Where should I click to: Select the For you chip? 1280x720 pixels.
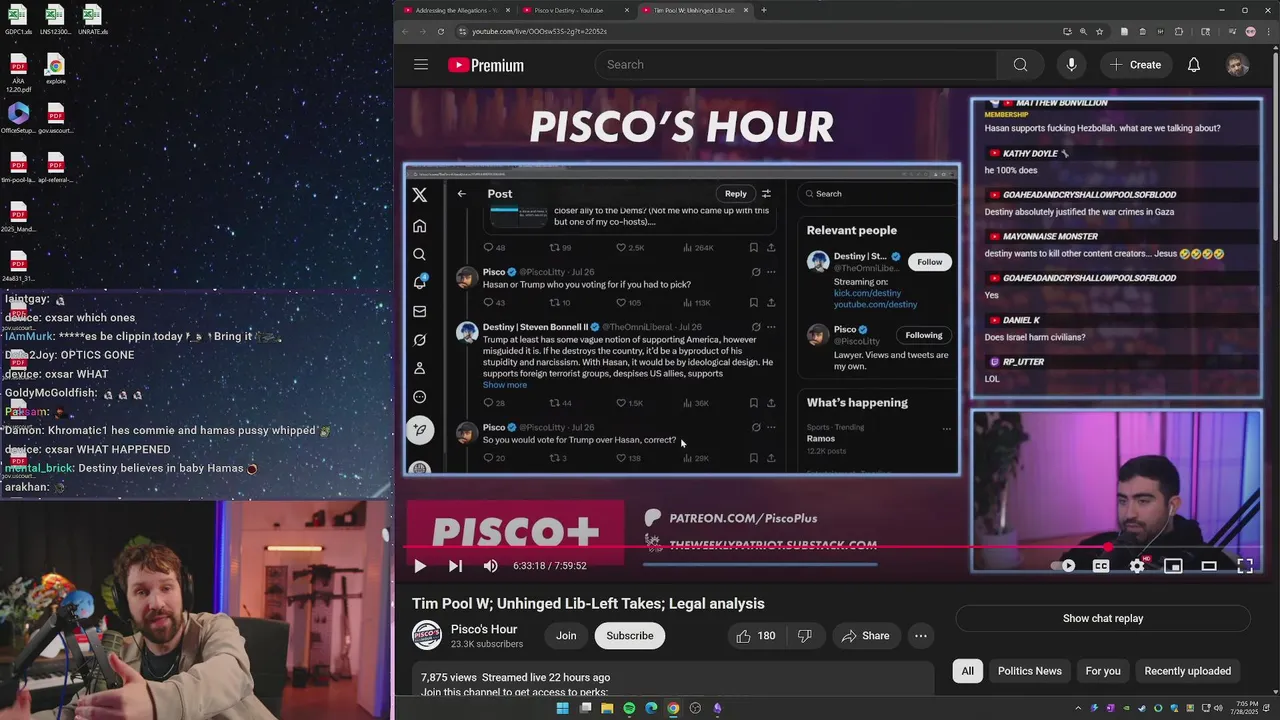(x=1103, y=671)
